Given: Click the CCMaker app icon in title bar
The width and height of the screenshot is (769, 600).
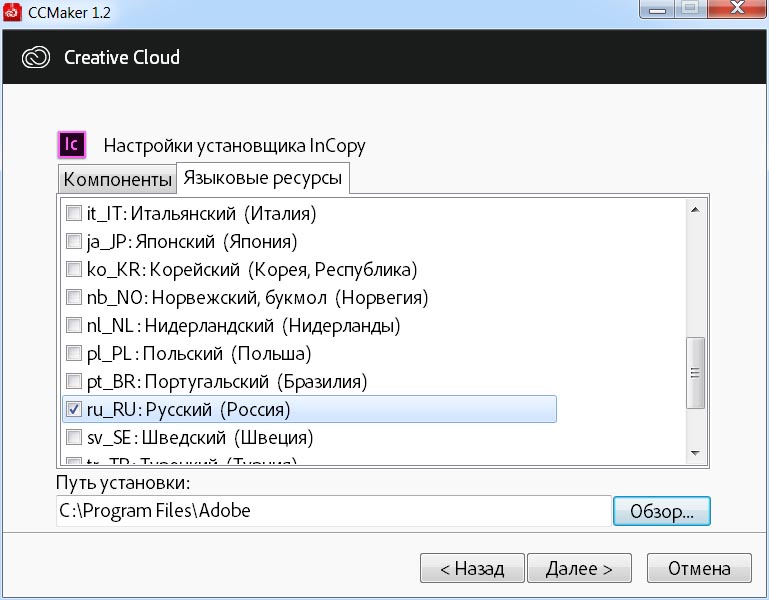Looking at the screenshot, I should pyautogui.click(x=12, y=12).
